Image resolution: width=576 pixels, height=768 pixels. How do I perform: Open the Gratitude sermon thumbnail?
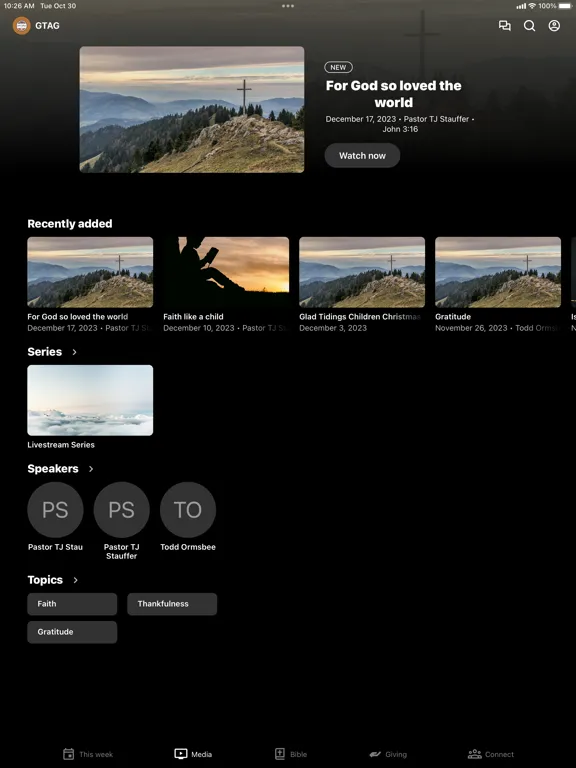click(498, 272)
